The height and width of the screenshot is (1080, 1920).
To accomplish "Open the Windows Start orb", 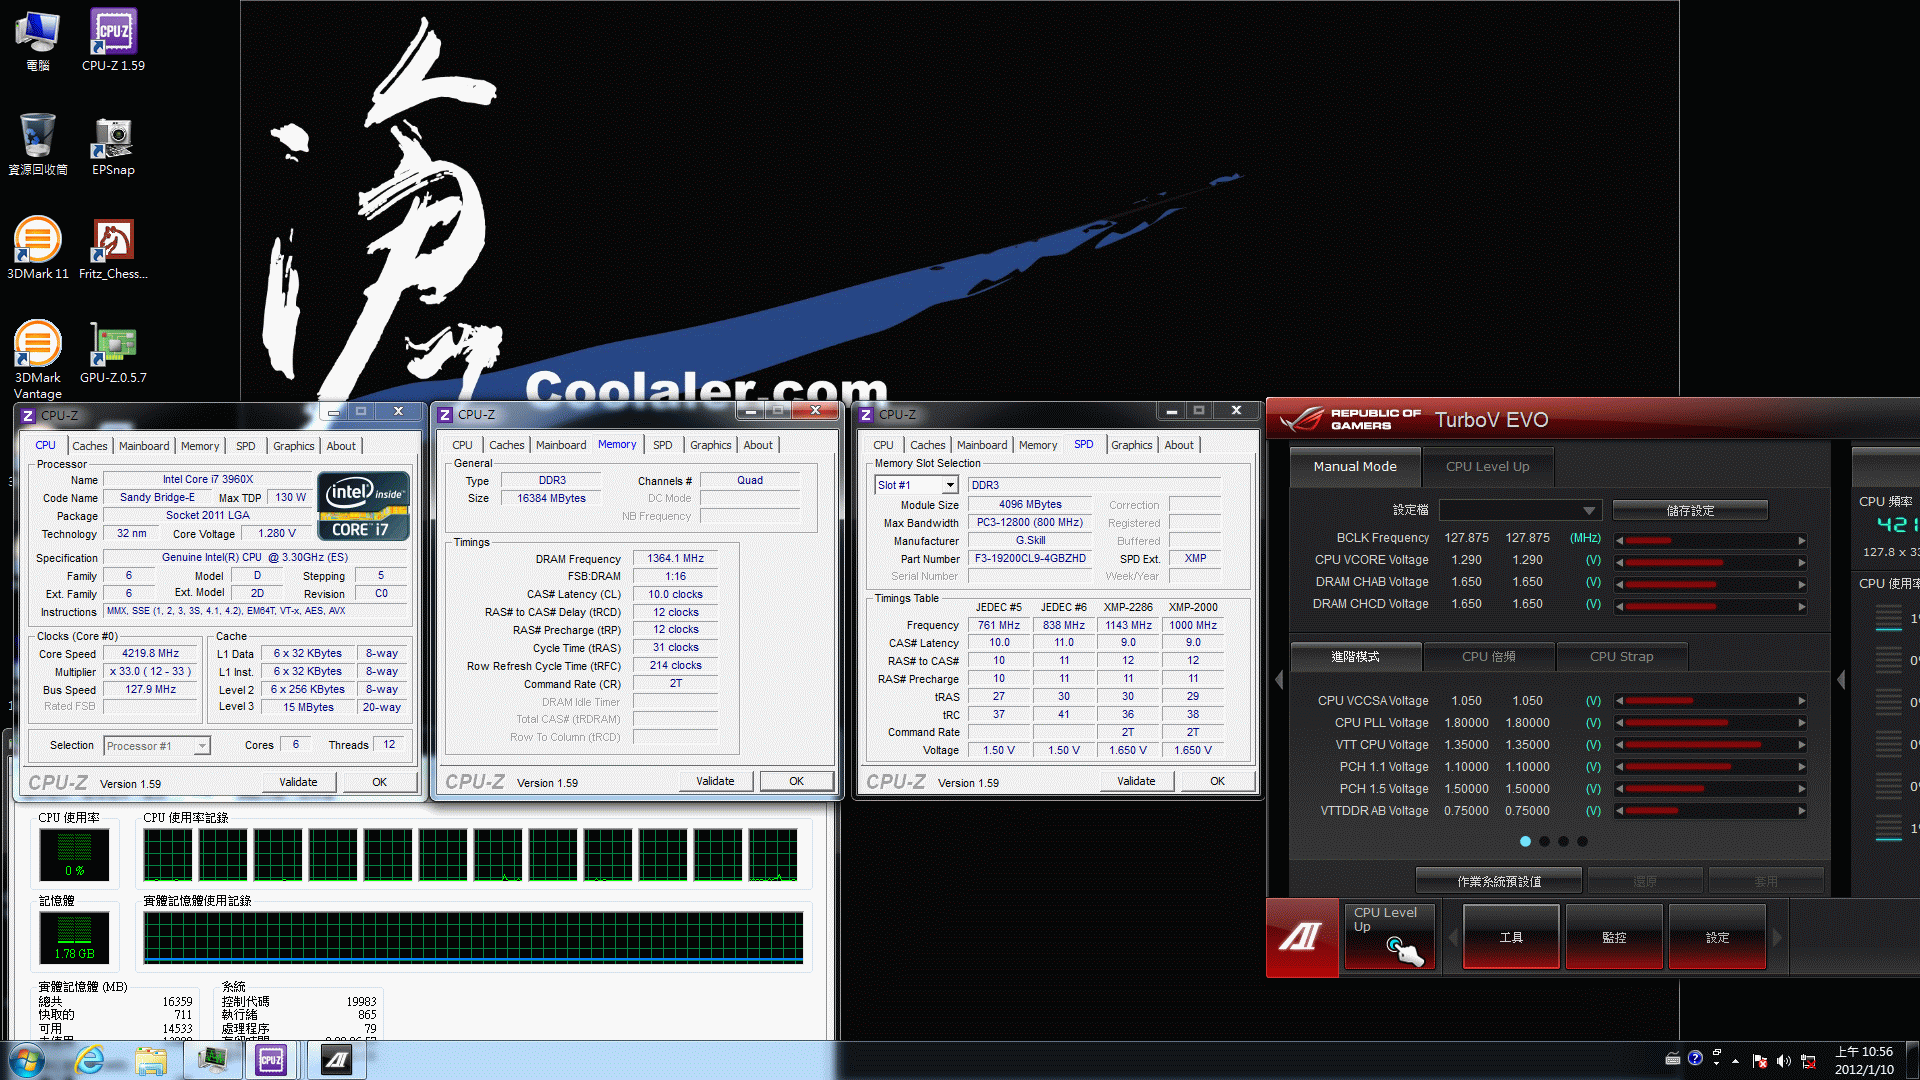I will click(27, 1060).
